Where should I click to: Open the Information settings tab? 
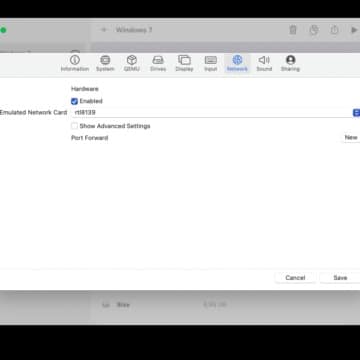coord(75,63)
